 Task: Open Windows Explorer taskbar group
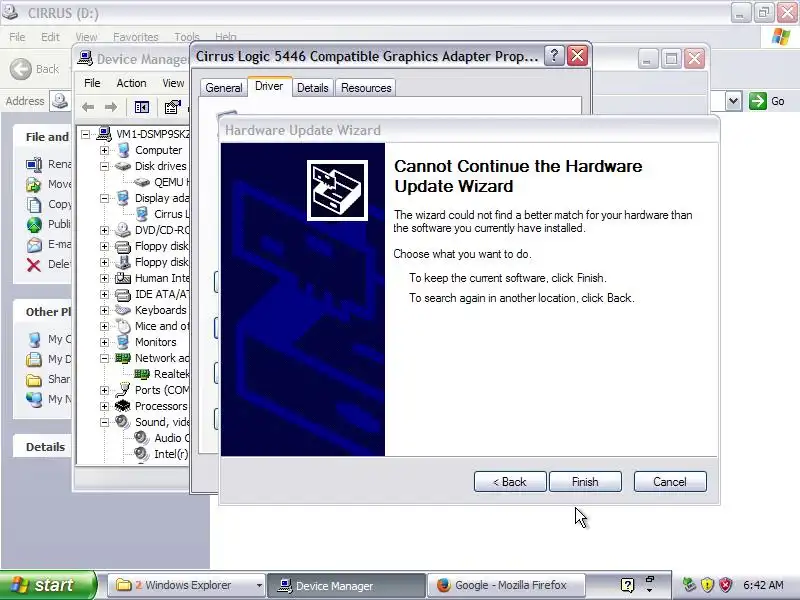coord(187,585)
